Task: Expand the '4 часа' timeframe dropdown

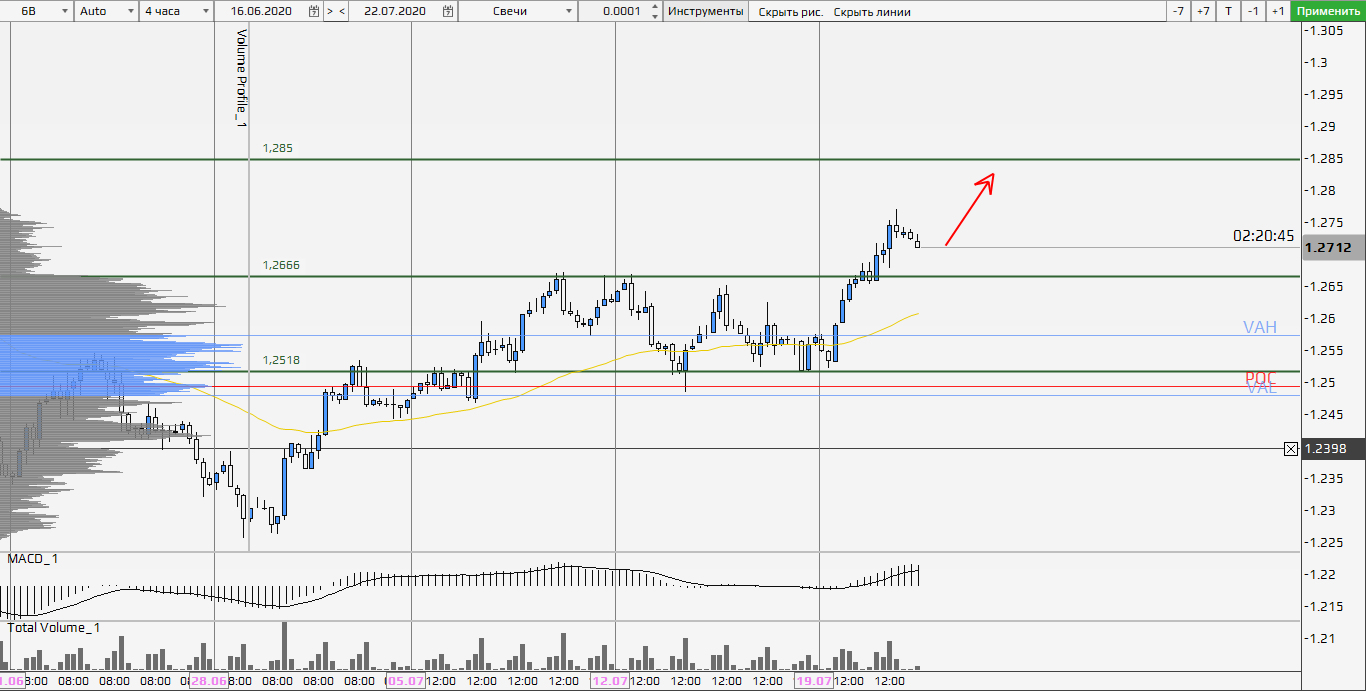Action: click(175, 11)
